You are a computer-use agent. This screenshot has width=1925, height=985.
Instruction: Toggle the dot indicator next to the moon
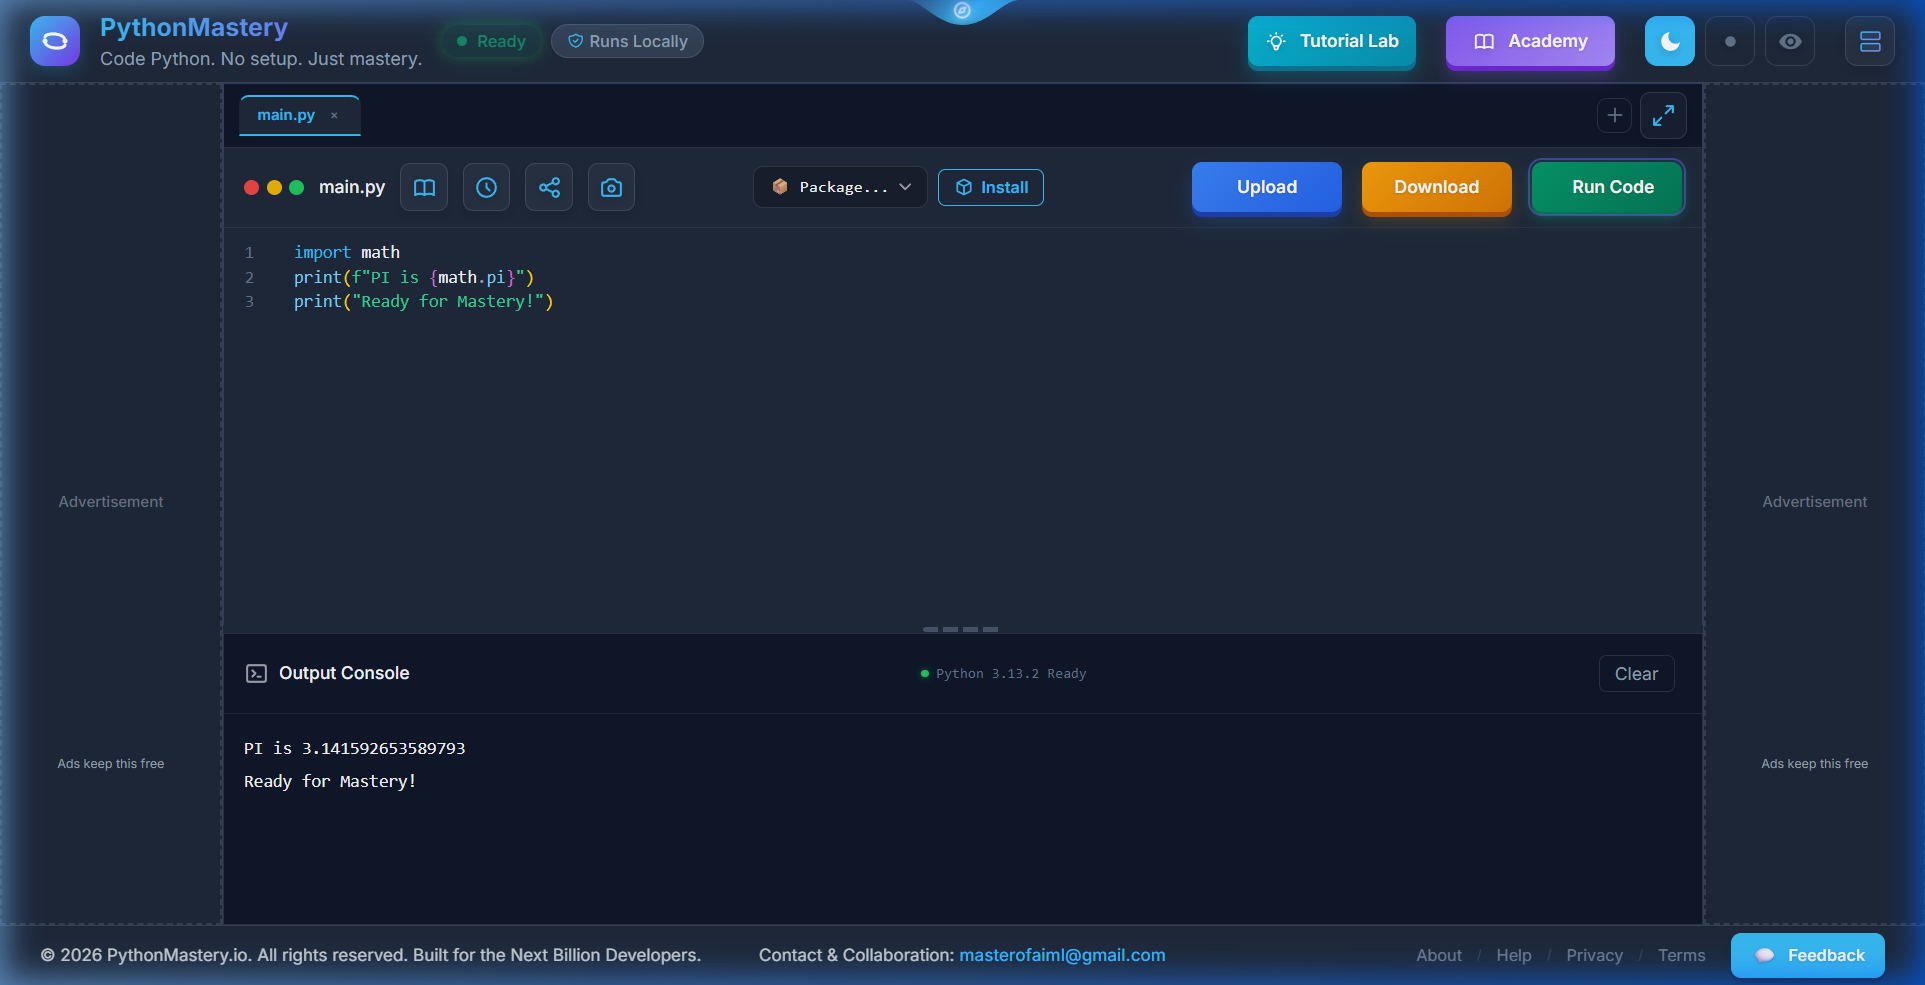(1730, 41)
